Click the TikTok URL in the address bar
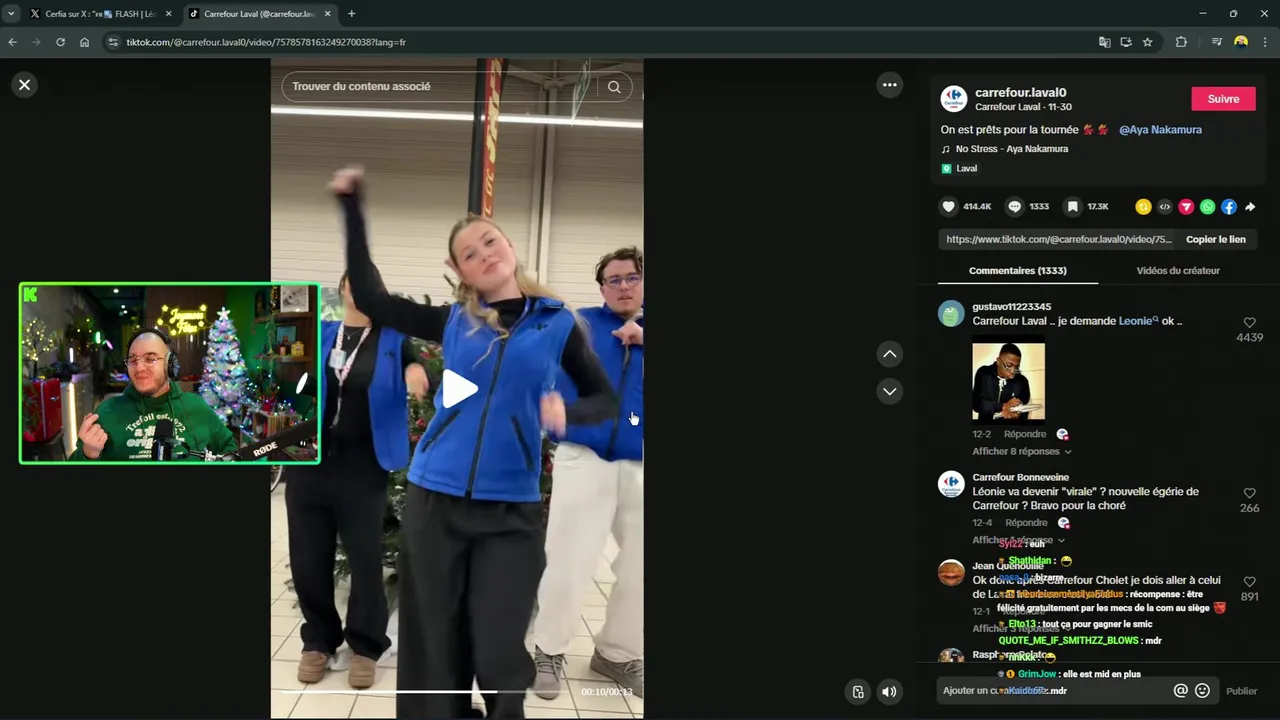The width and height of the screenshot is (1280, 720). coord(266,42)
